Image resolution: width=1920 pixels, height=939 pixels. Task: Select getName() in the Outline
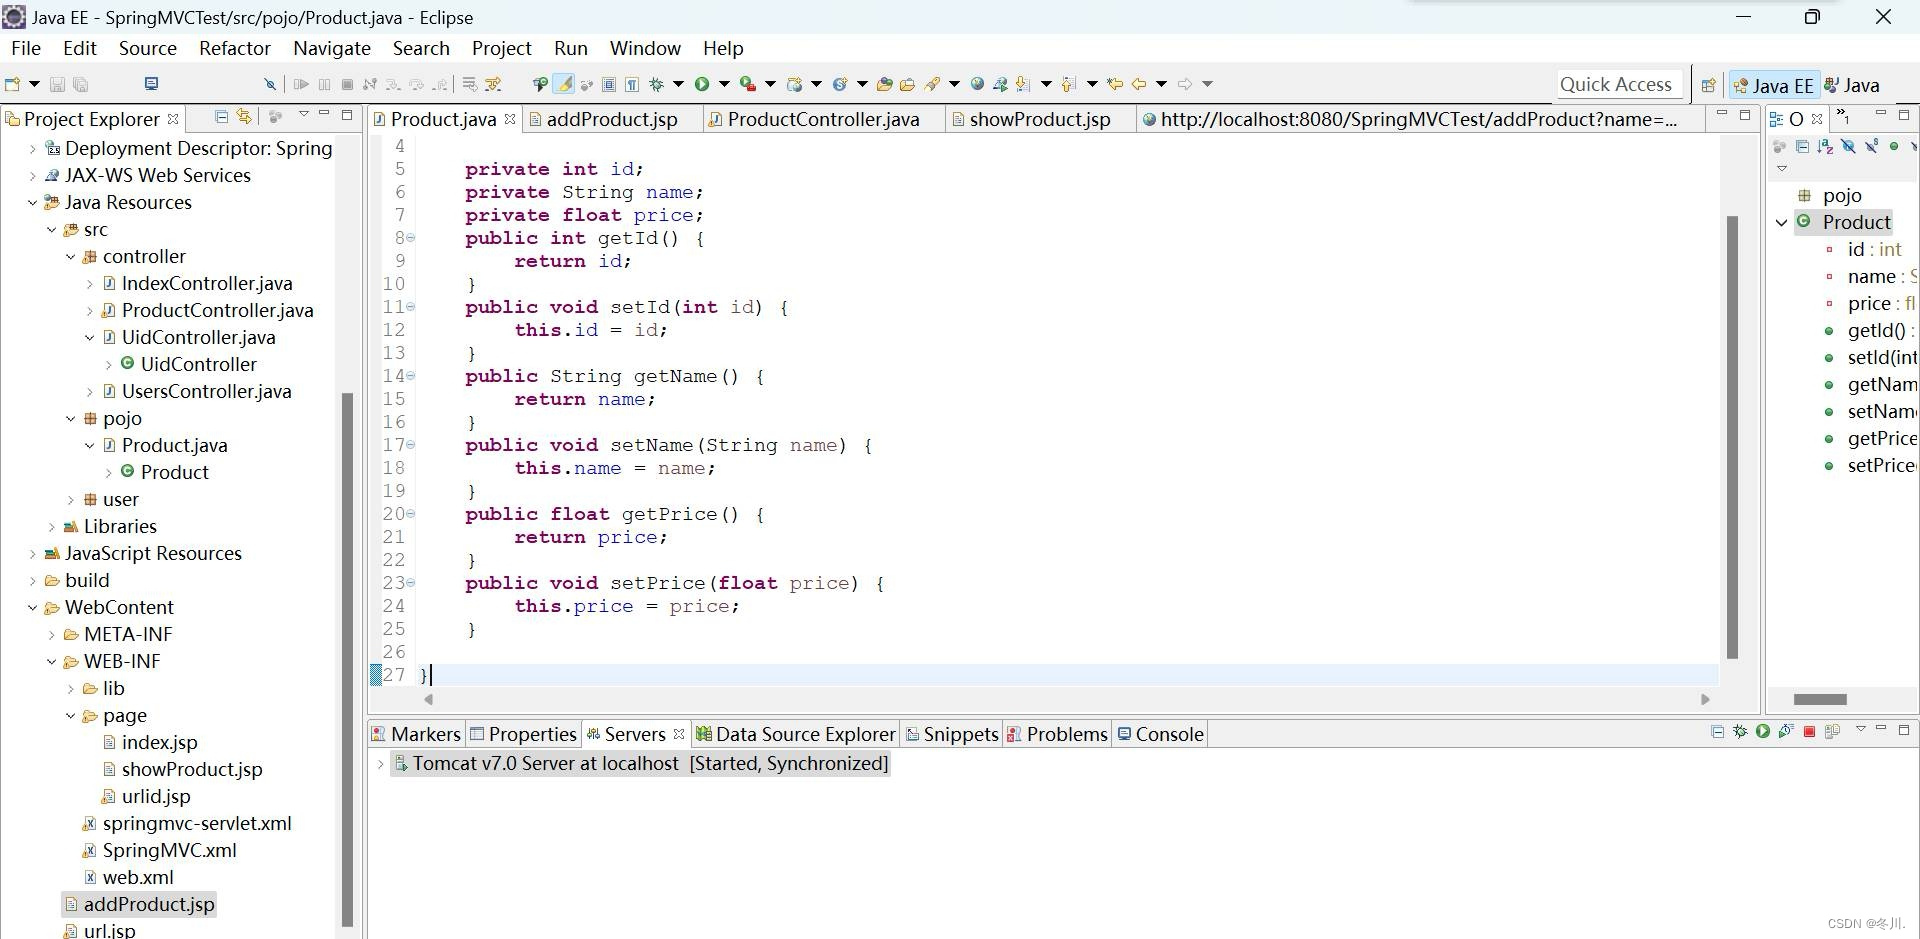point(1882,384)
